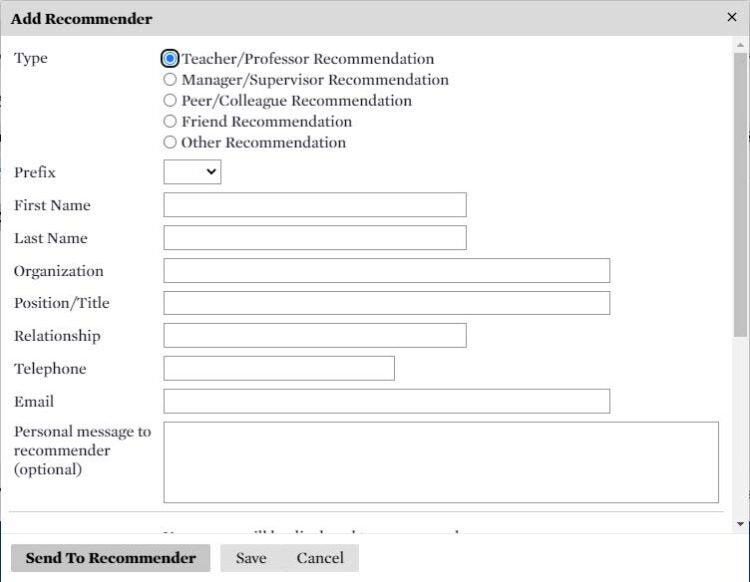Click the Relationship label

57,336
